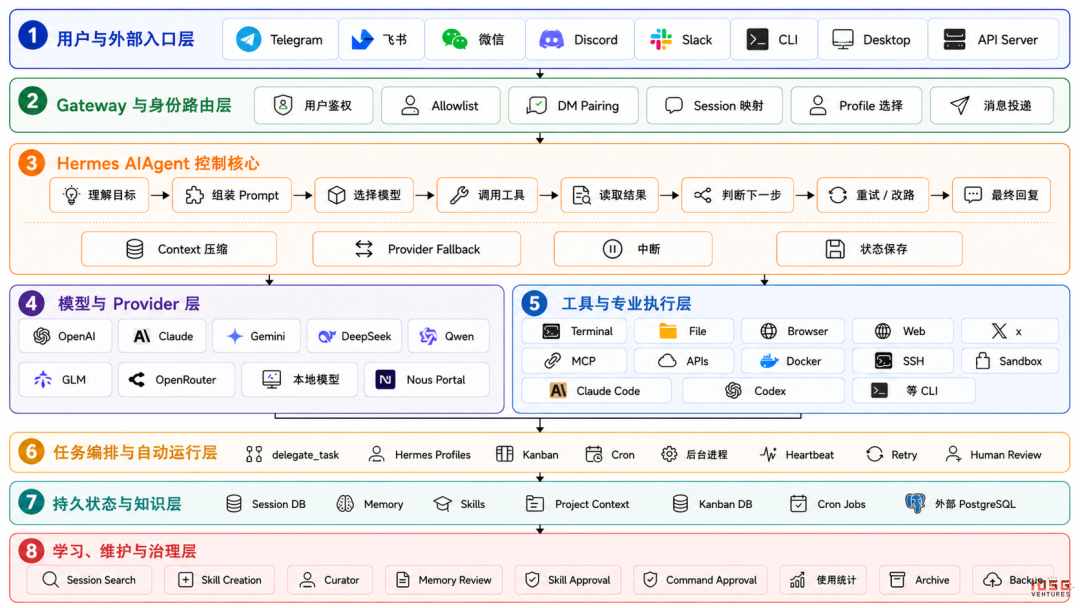Click the API Server icon
Viewport: 1080px width, 608px height.
tap(954, 39)
